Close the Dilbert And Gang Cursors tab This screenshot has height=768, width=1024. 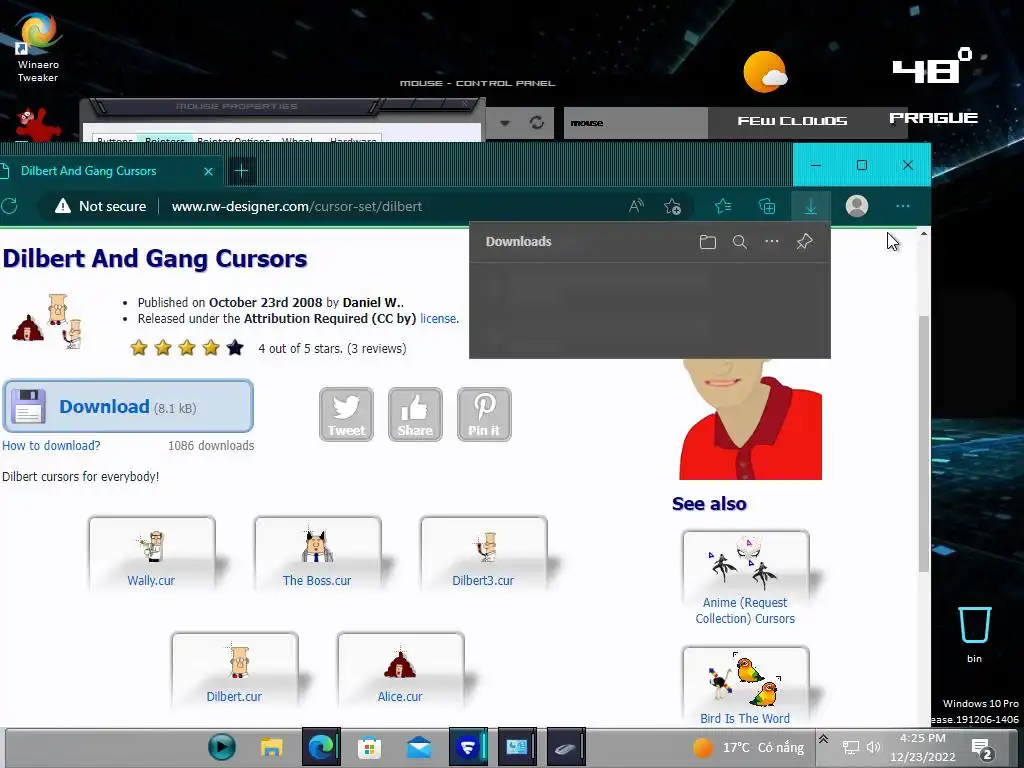coord(208,172)
